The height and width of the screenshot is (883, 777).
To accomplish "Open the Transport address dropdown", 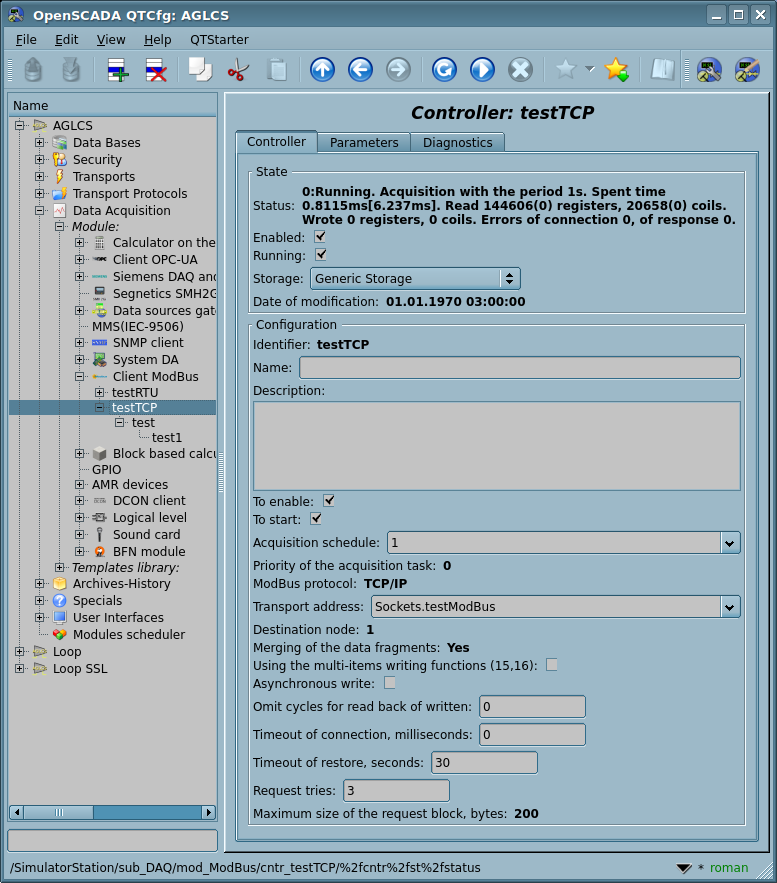I will coord(730,606).
